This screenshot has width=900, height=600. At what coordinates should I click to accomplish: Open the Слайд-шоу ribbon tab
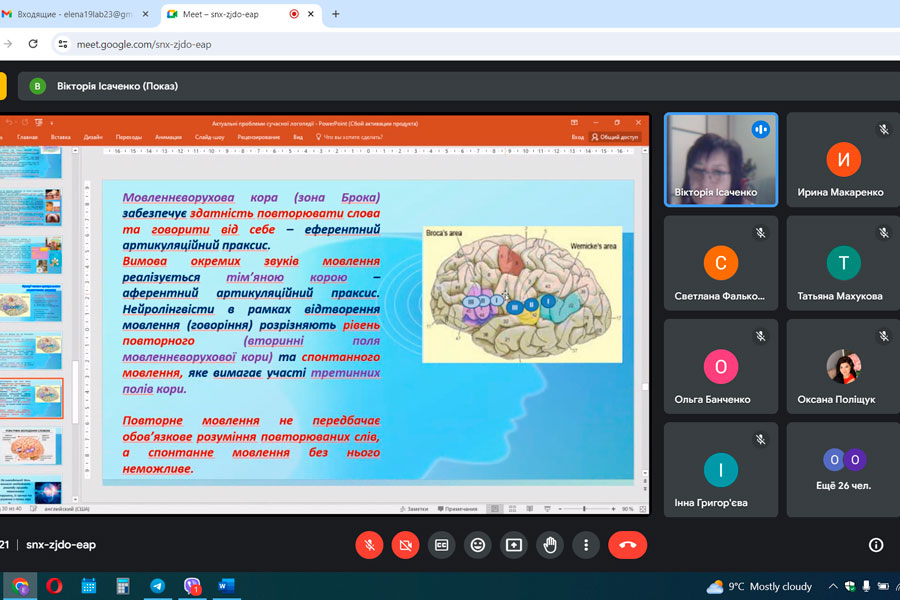(210, 137)
